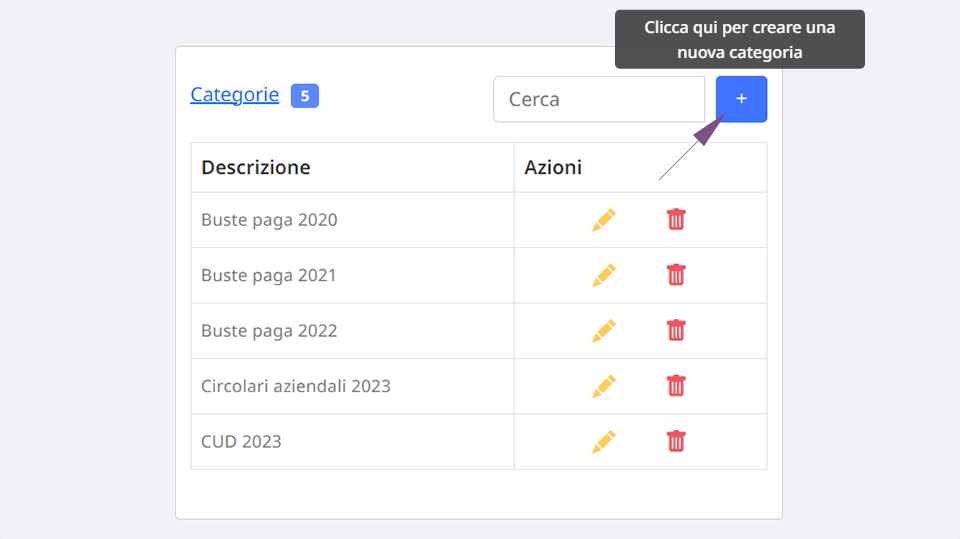This screenshot has height=539, width=960.
Task: Delete the CUD 2023 category
Action: pyautogui.click(x=676, y=441)
